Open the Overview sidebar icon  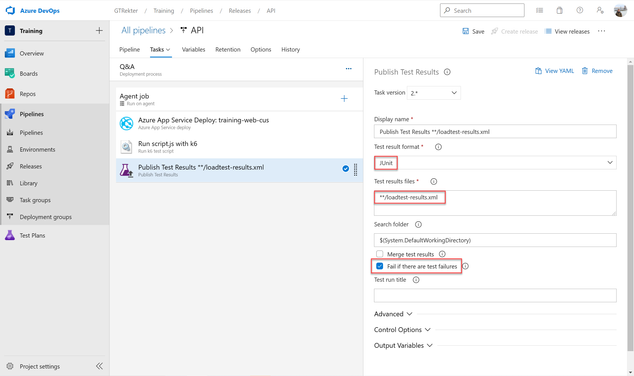pyautogui.click(x=10, y=53)
